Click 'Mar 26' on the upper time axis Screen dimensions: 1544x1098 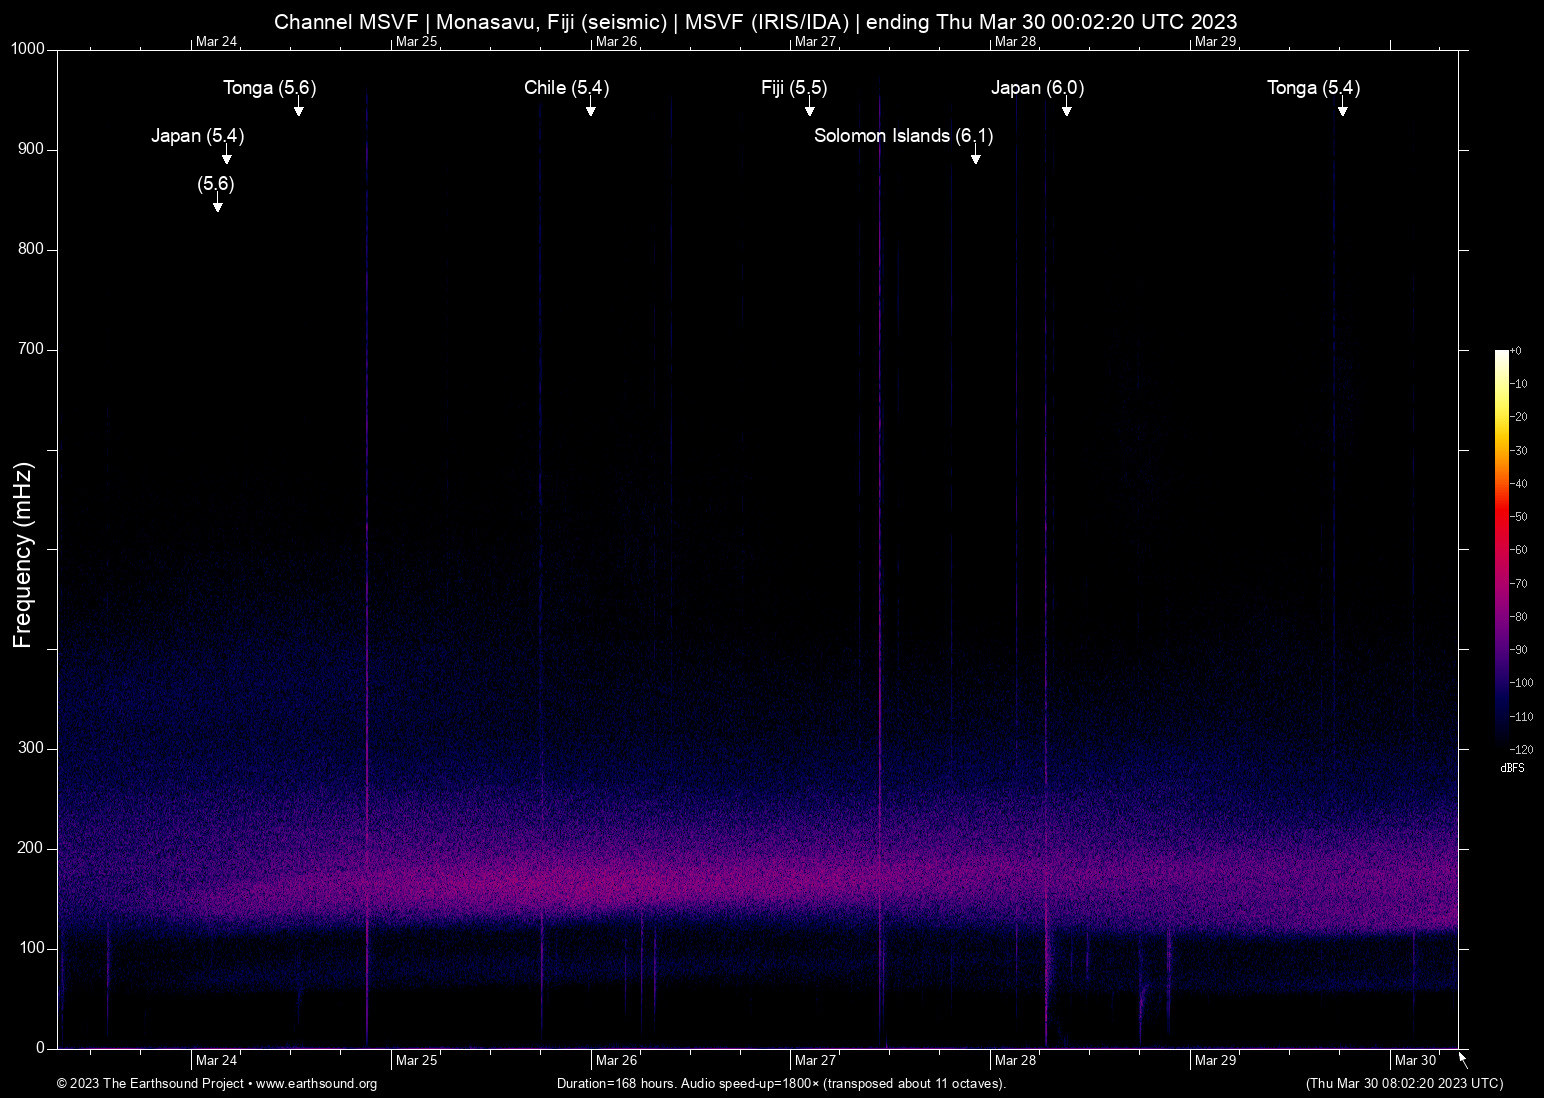pyautogui.click(x=616, y=42)
